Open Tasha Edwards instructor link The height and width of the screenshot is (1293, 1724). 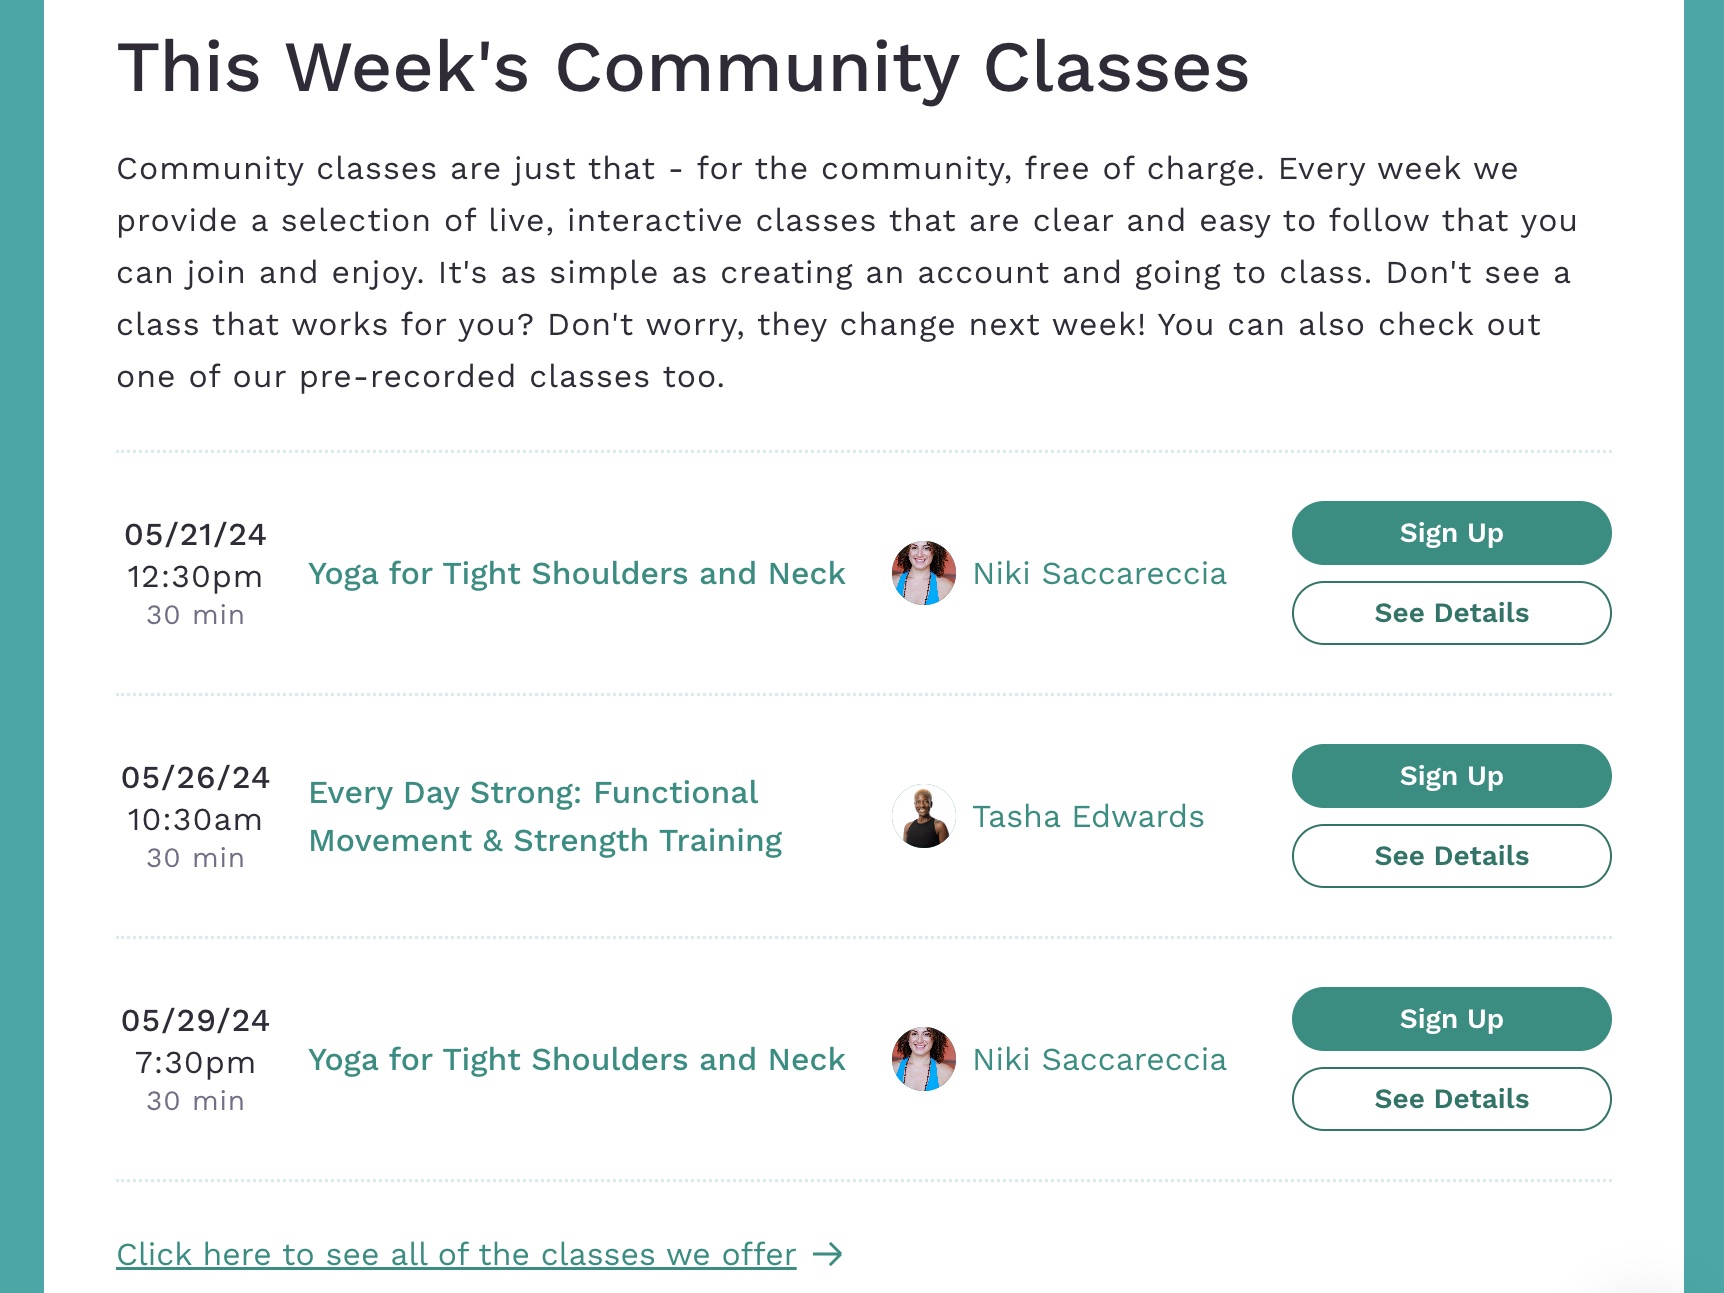pyautogui.click(x=1088, y=817)
